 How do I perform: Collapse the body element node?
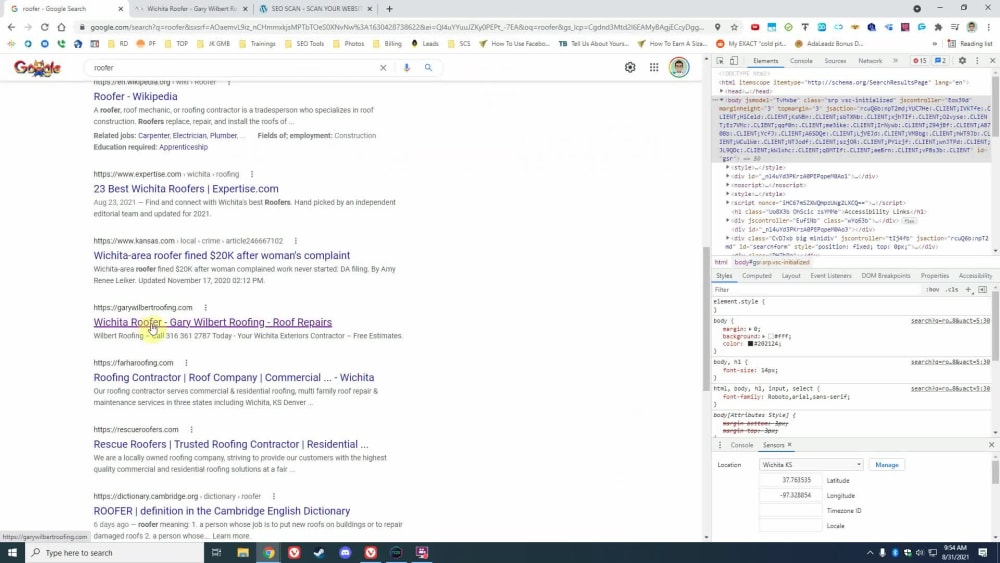click(x=721, y=100)
